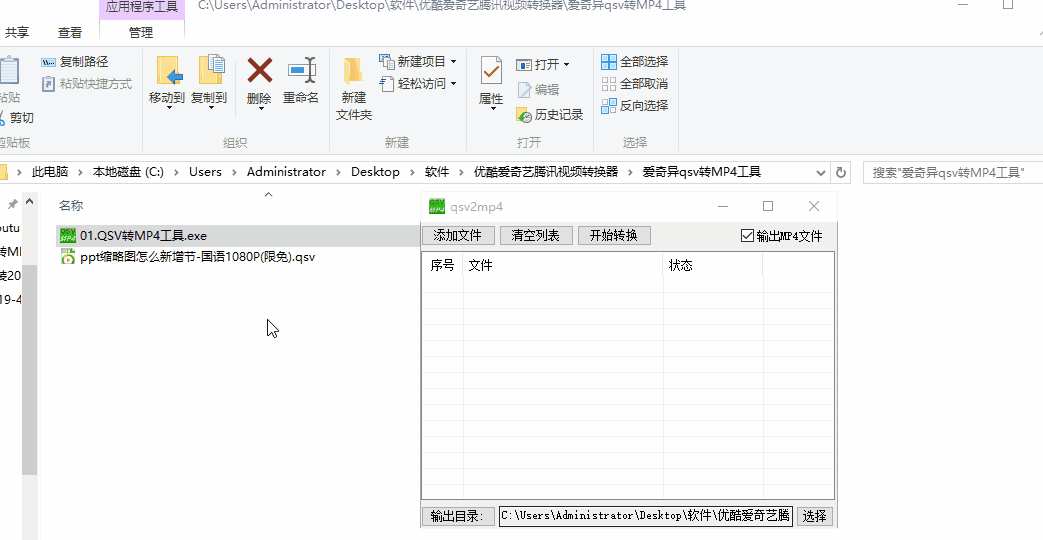This screenshot has height=540, width=1043.
Task: Select the 01.QSV转MP4工具.exe file icon
Action: (x=68, y=235)
